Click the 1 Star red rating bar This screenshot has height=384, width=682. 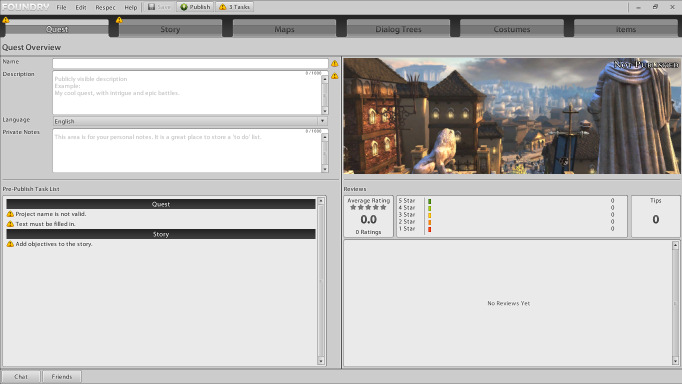[429, 229]
